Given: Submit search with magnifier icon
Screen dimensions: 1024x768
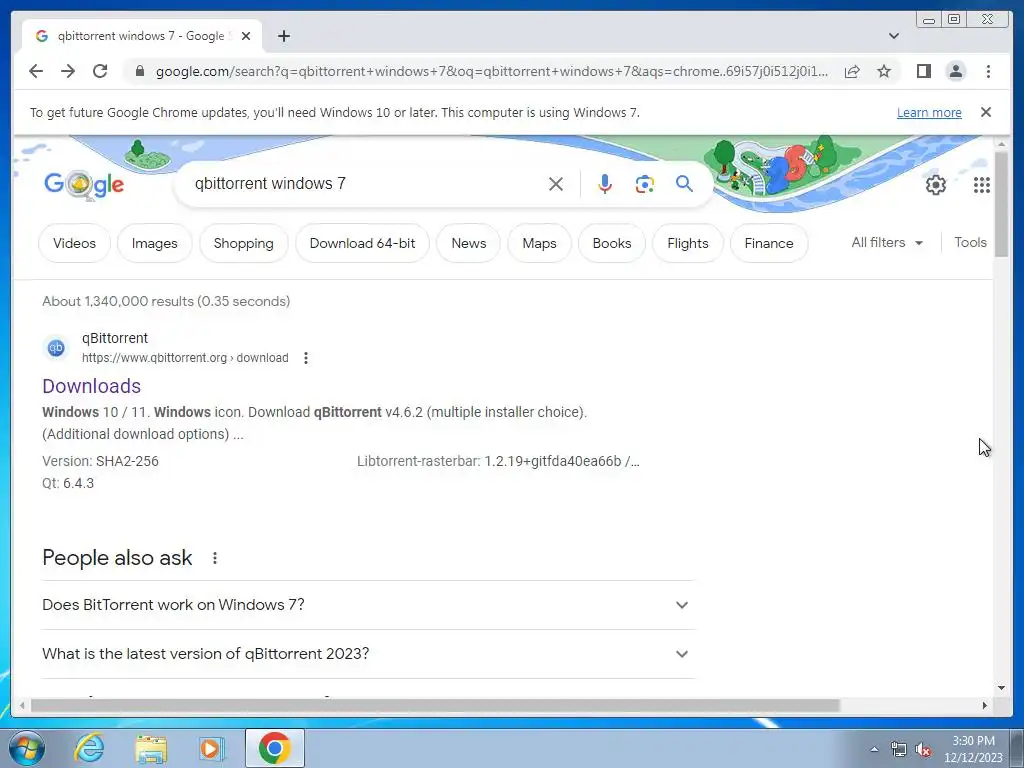Looking at the screenshot, I should point(684,184).
